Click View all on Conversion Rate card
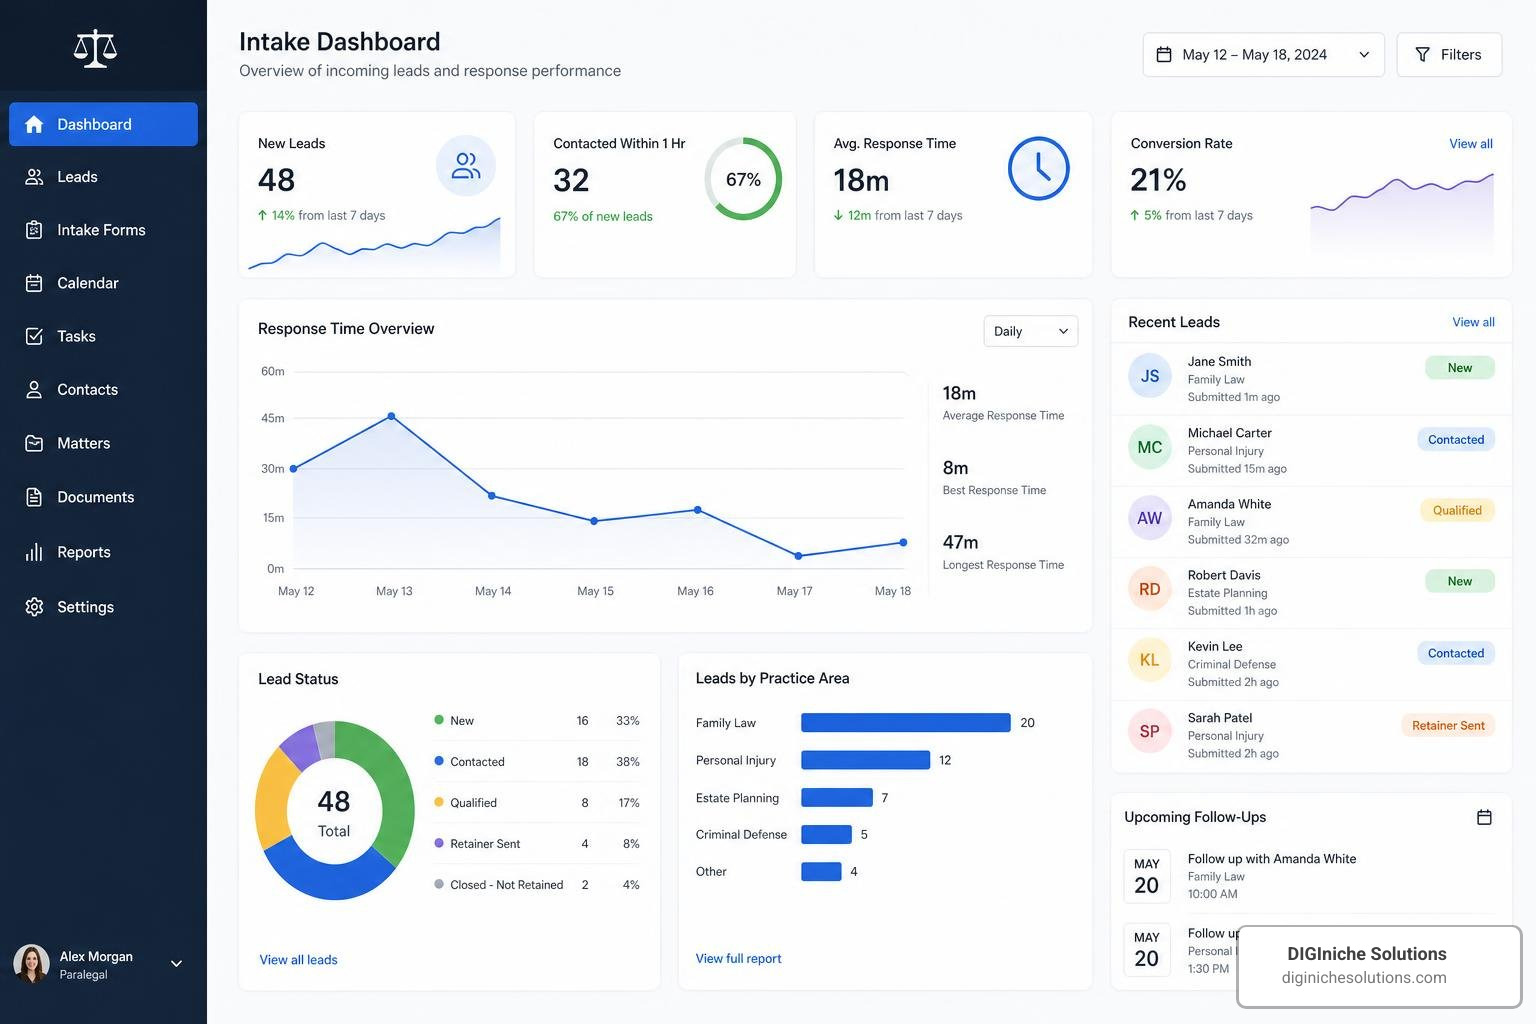 [x=1471, y=144]
